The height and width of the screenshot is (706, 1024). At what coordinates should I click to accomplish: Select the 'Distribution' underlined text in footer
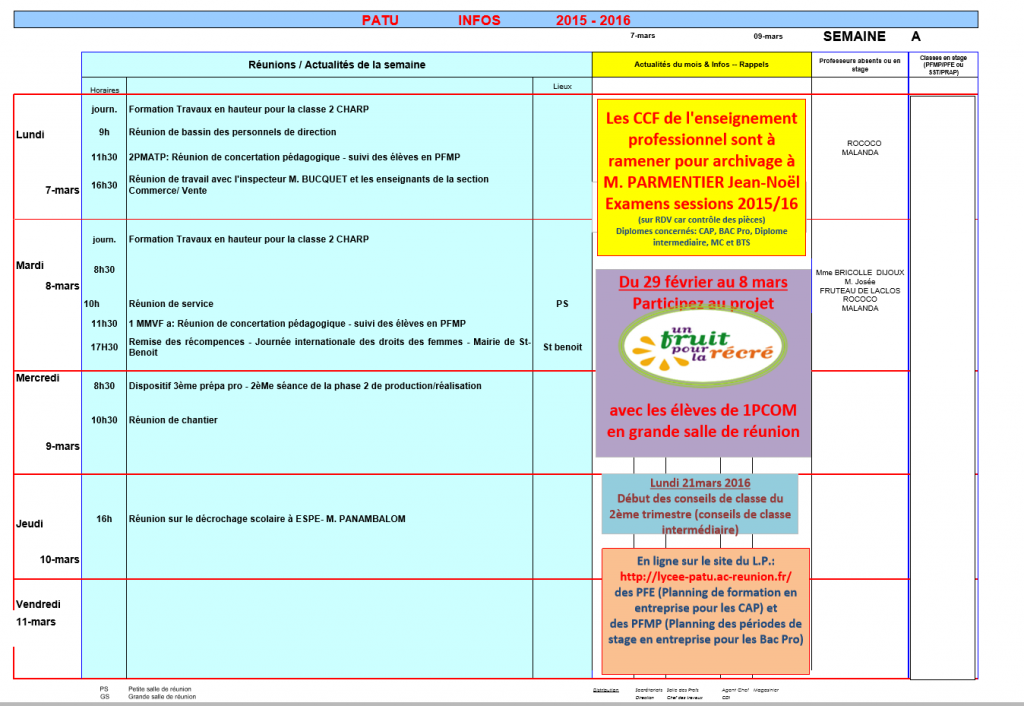click(x=606, y=690)
